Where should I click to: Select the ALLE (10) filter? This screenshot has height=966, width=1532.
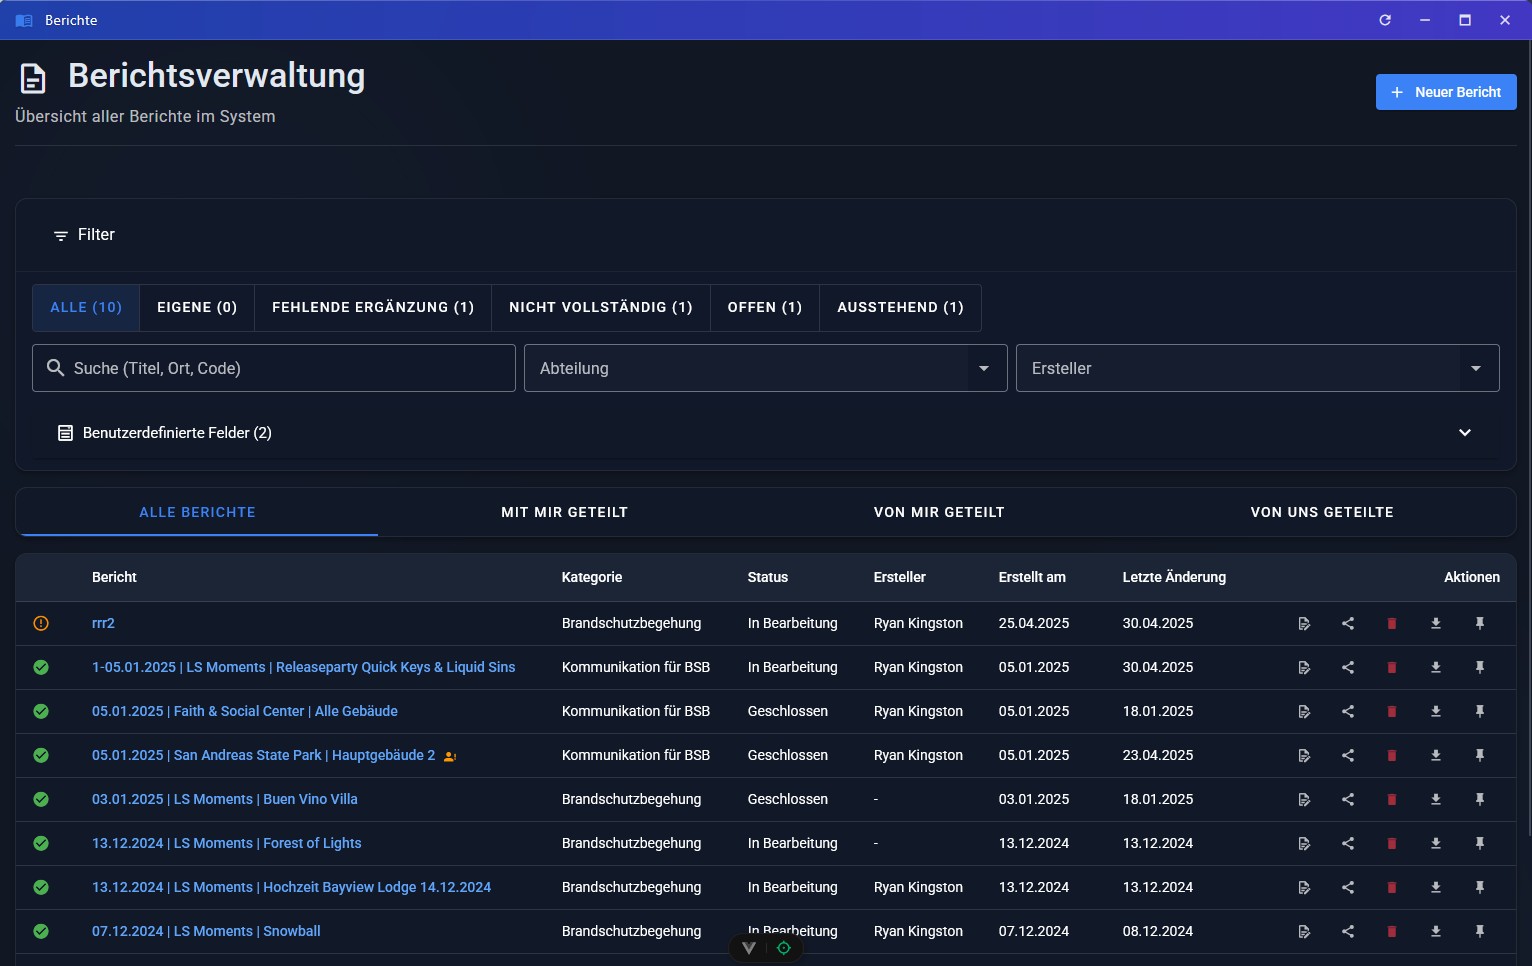pos(86,307)
